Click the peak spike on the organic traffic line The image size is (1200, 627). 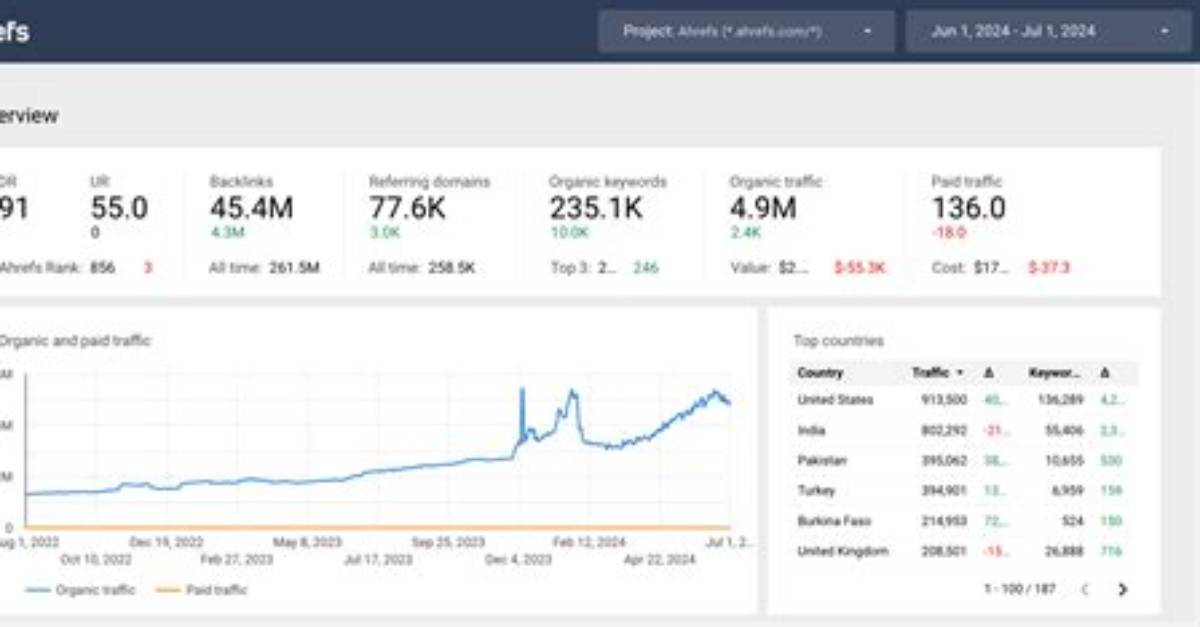pos(521,390)
